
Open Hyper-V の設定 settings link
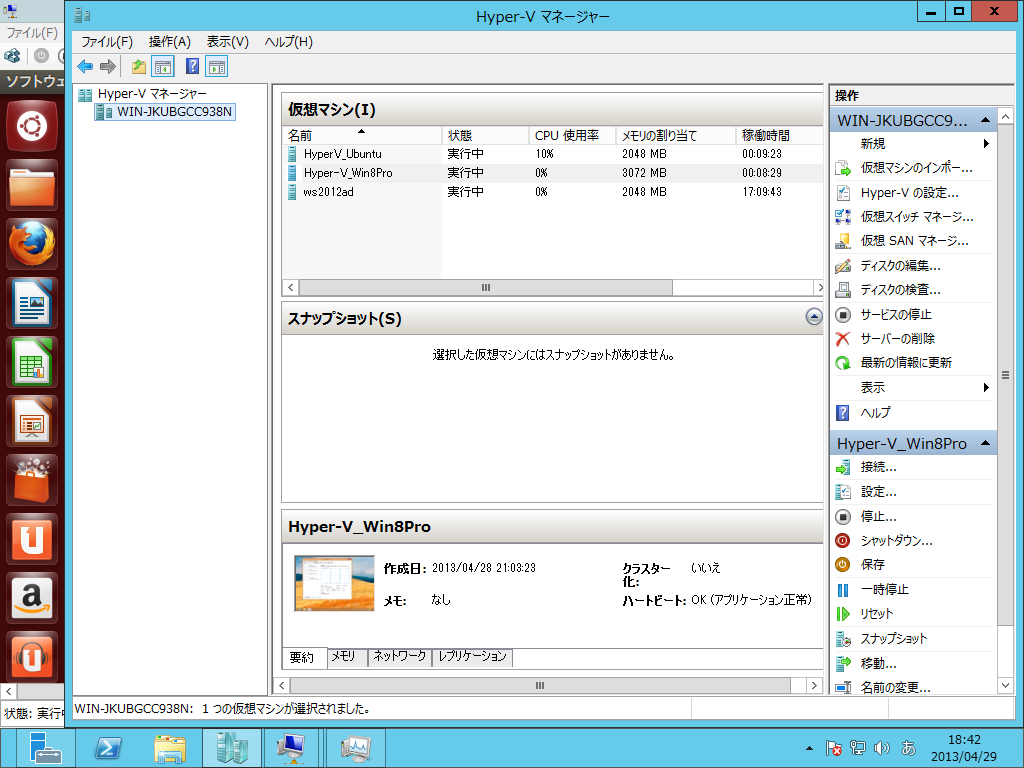tap(908, 192)
